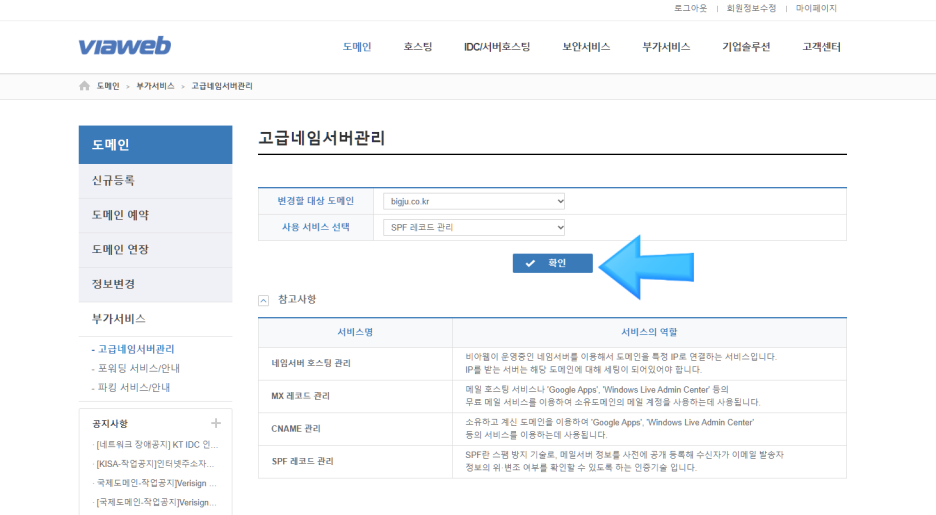Open the 변경할 대상 도메인 dropdown
936x515 pixels.
click(x=474, y=201)
